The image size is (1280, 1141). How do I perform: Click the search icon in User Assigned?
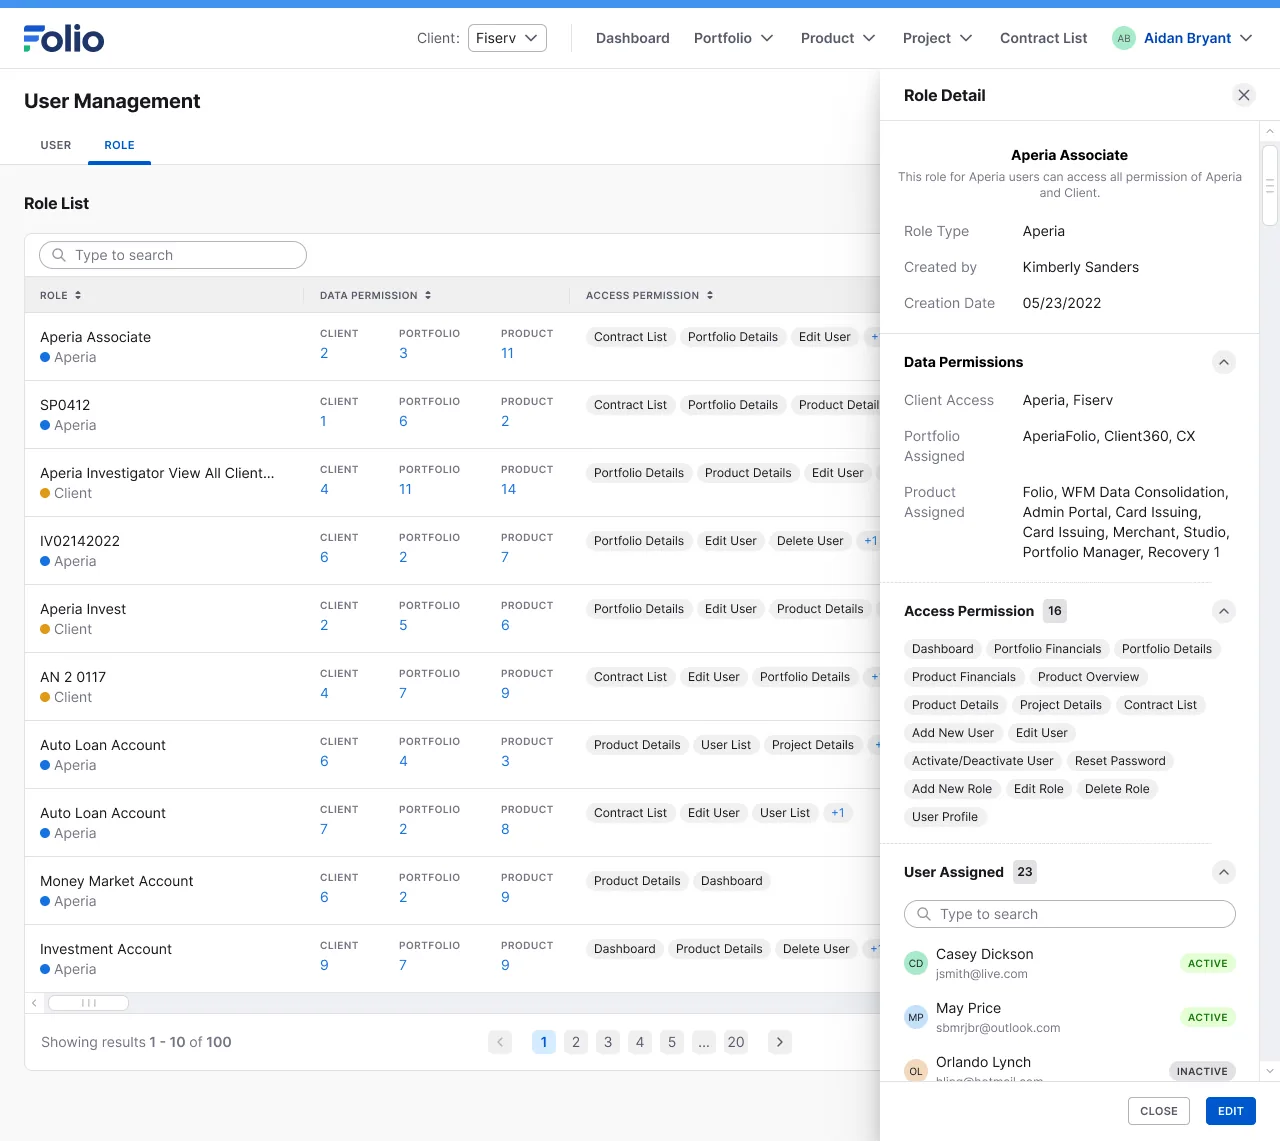924,914
